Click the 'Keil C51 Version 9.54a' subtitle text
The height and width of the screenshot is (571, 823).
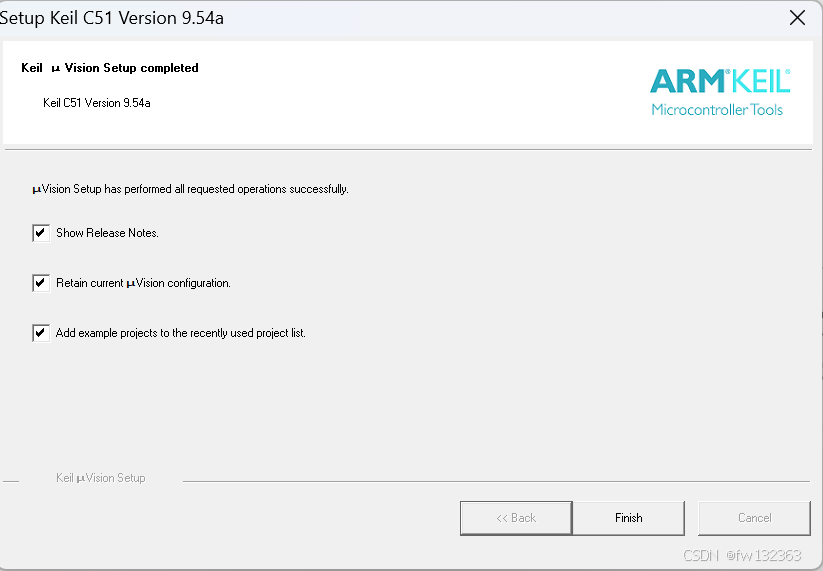(97, 103)
